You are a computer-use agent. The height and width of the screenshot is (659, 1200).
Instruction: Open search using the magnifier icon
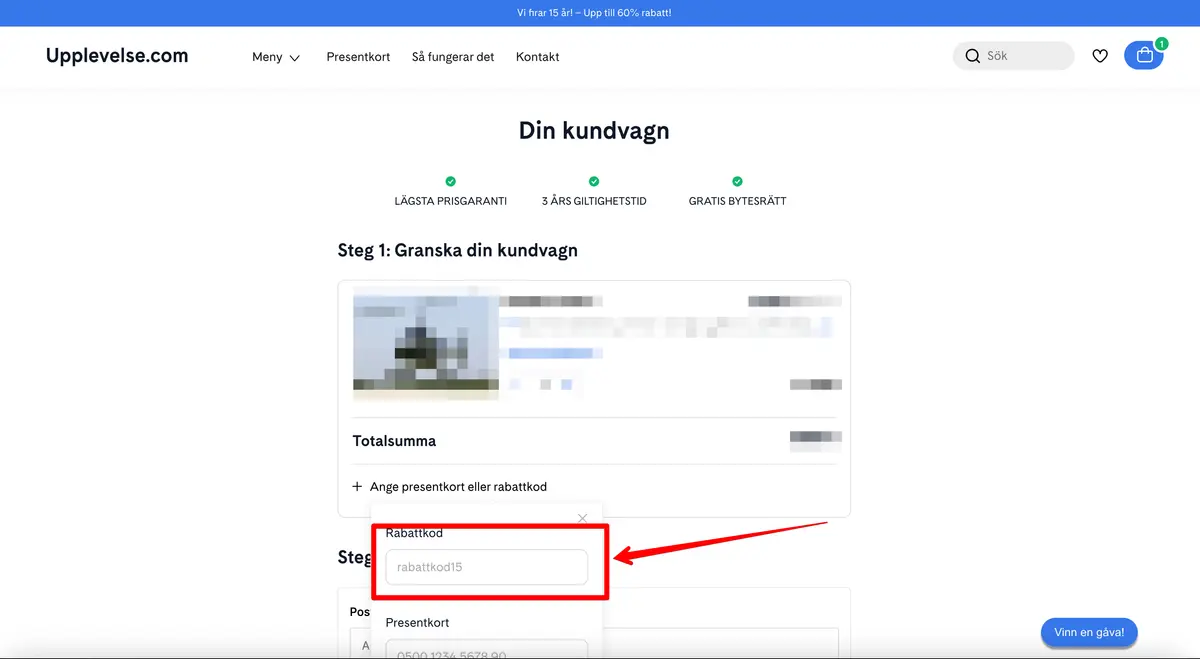click(971, 56)
